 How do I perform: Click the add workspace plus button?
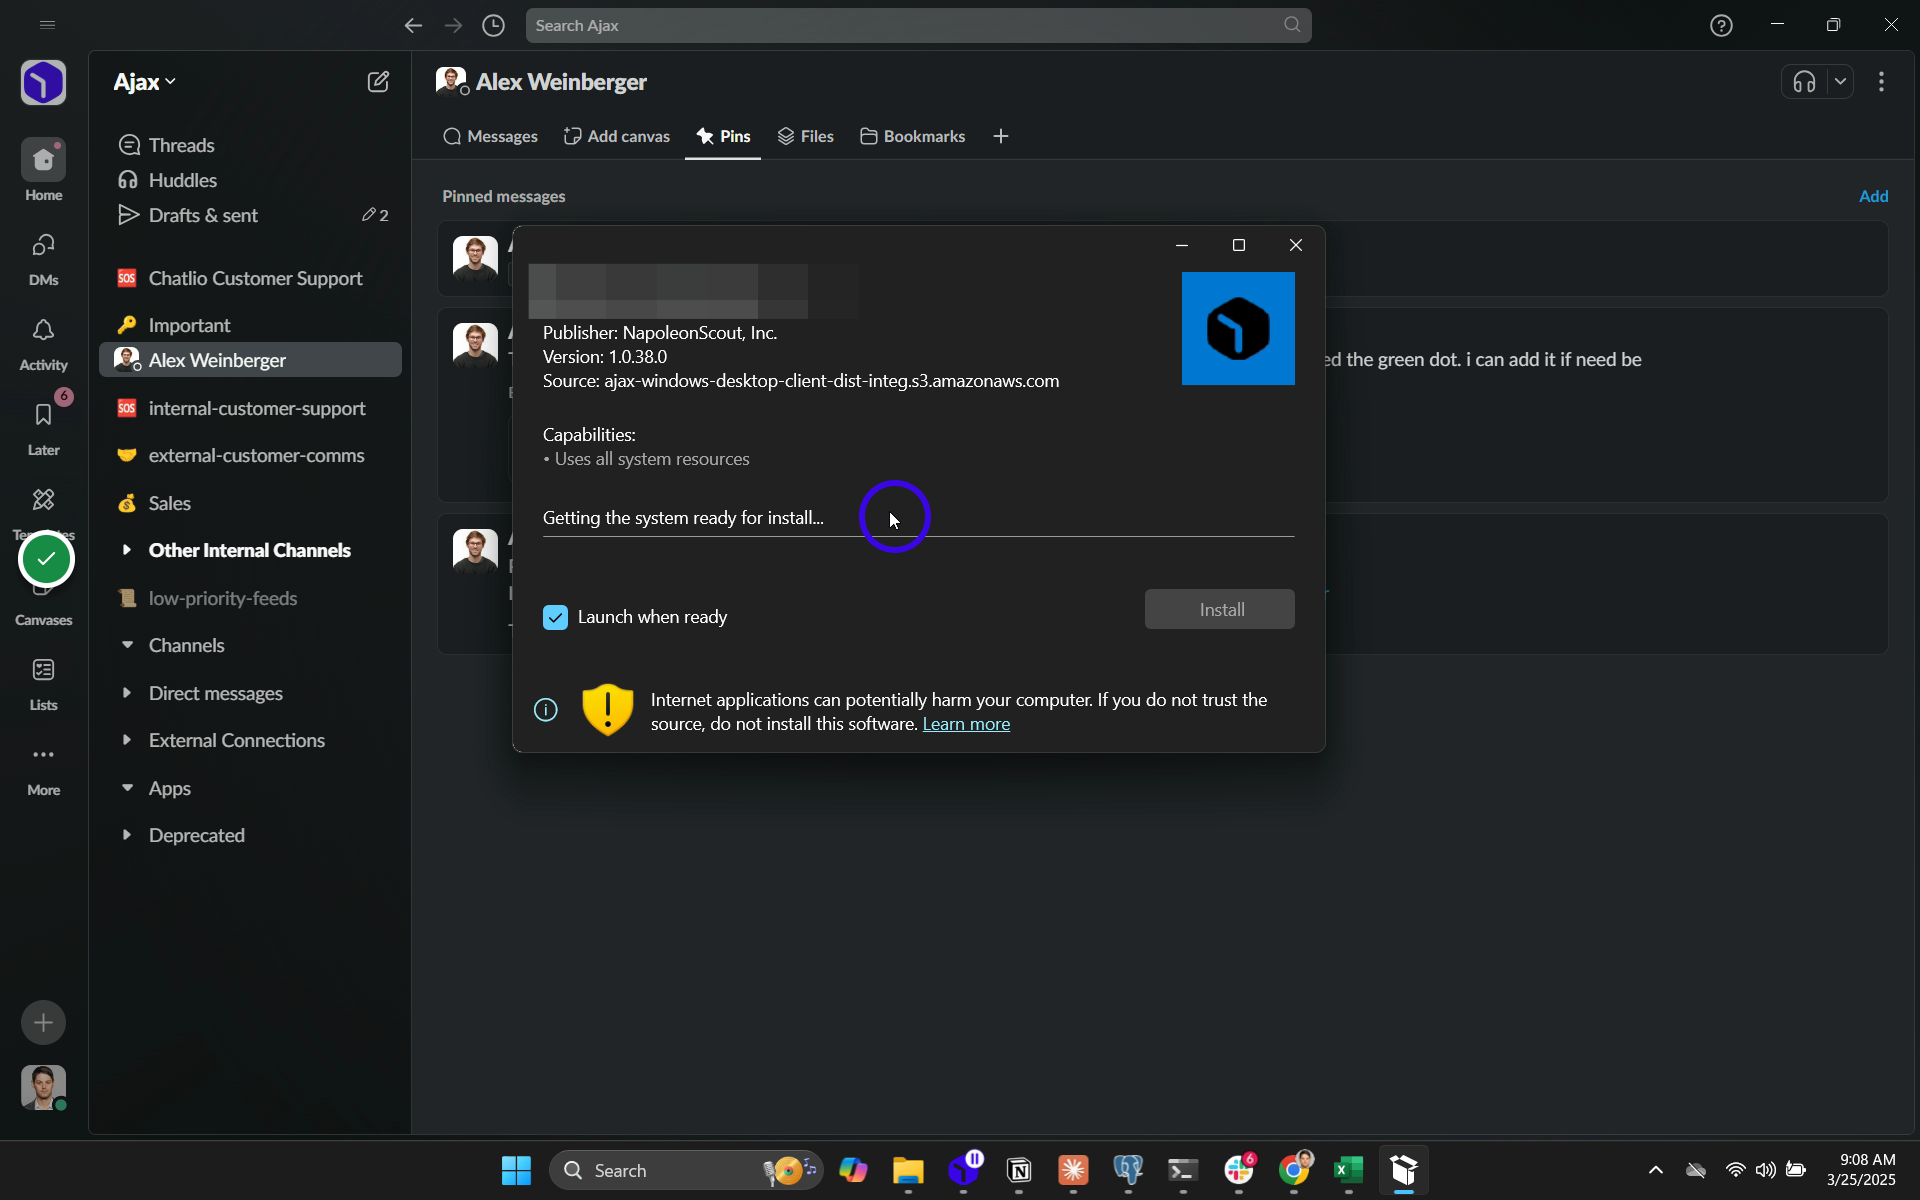point(43,1022)
